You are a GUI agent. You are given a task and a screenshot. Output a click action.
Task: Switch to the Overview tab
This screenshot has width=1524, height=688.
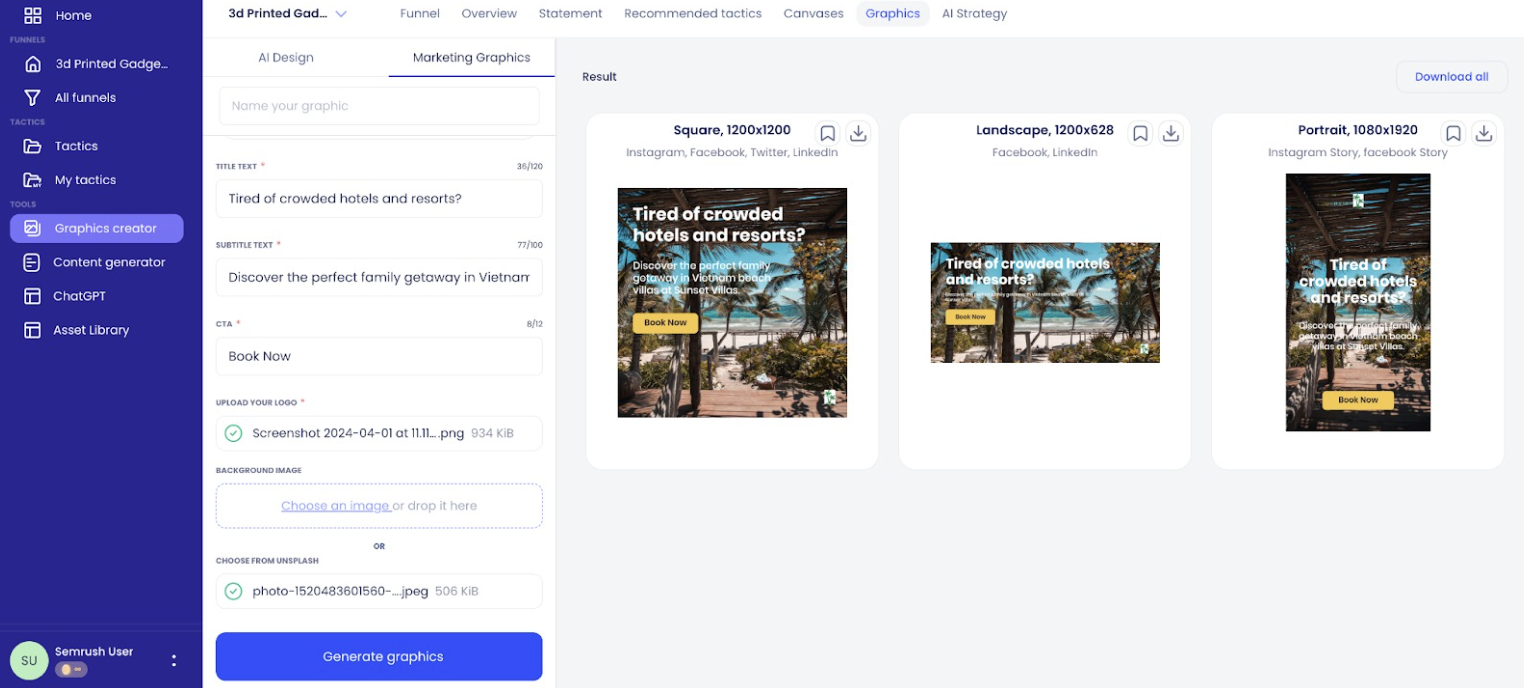[489, 13]
